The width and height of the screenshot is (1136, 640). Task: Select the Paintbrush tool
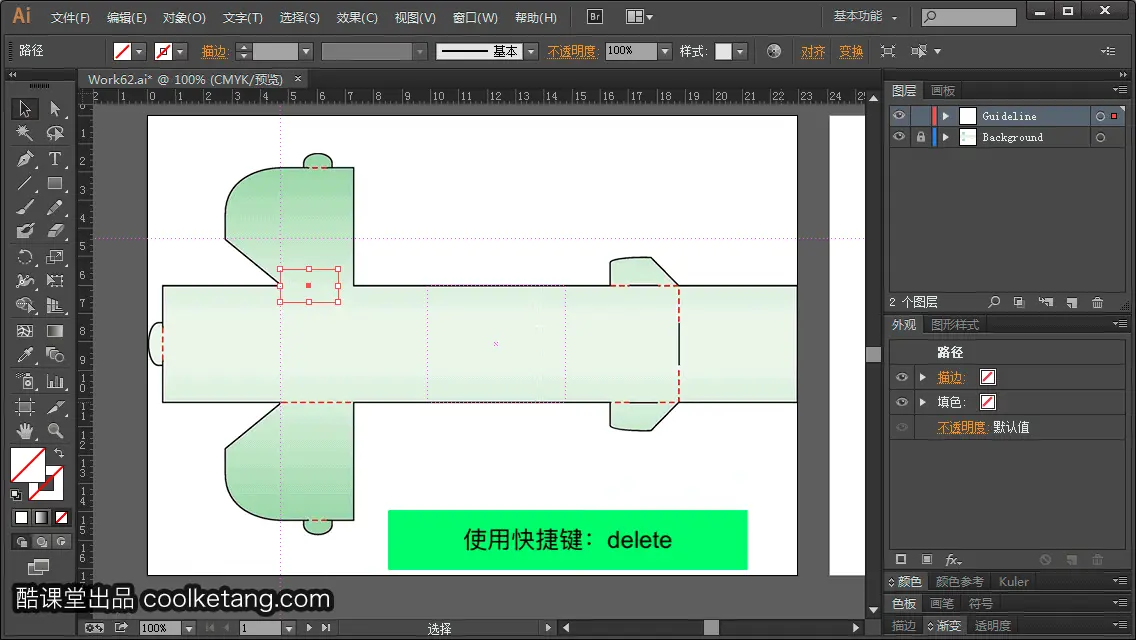point(25,208)
